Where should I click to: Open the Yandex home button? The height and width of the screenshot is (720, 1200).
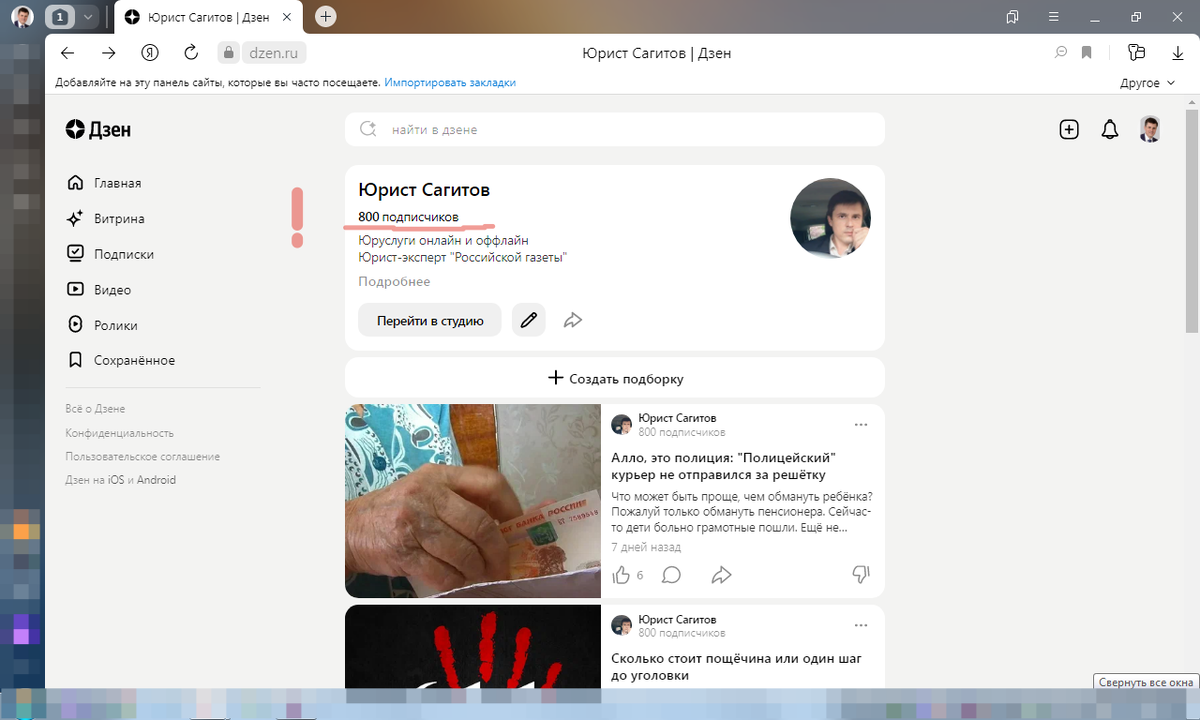pyautogui.click(x=150, y=53)
